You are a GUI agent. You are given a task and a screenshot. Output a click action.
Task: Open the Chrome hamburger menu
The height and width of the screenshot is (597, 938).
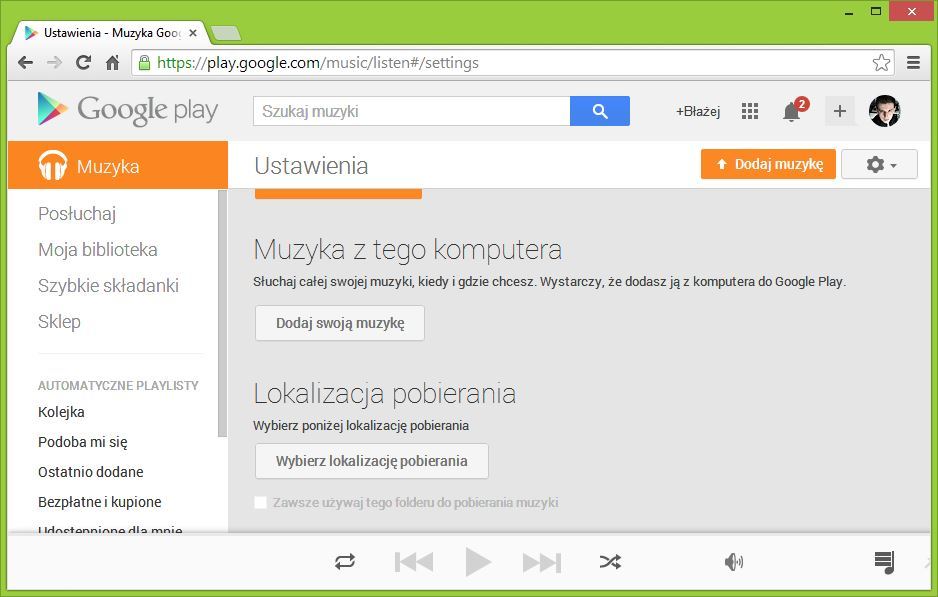point(913,62)
